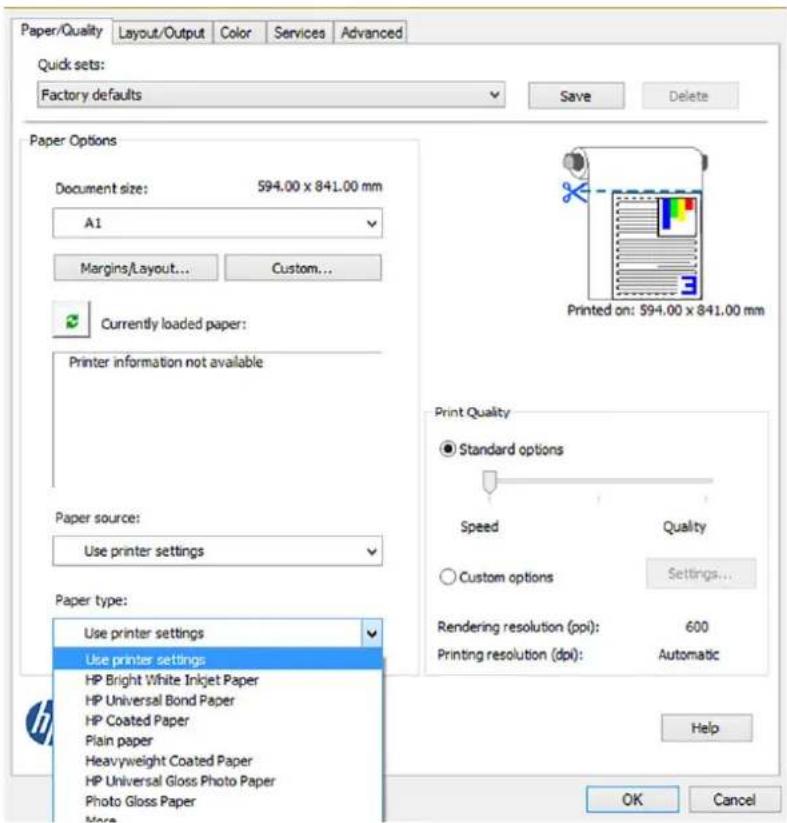This screenshot has height=823, width=787.
Task: Click the Help button
Action: pyautogui.click(x=706, y=728)
